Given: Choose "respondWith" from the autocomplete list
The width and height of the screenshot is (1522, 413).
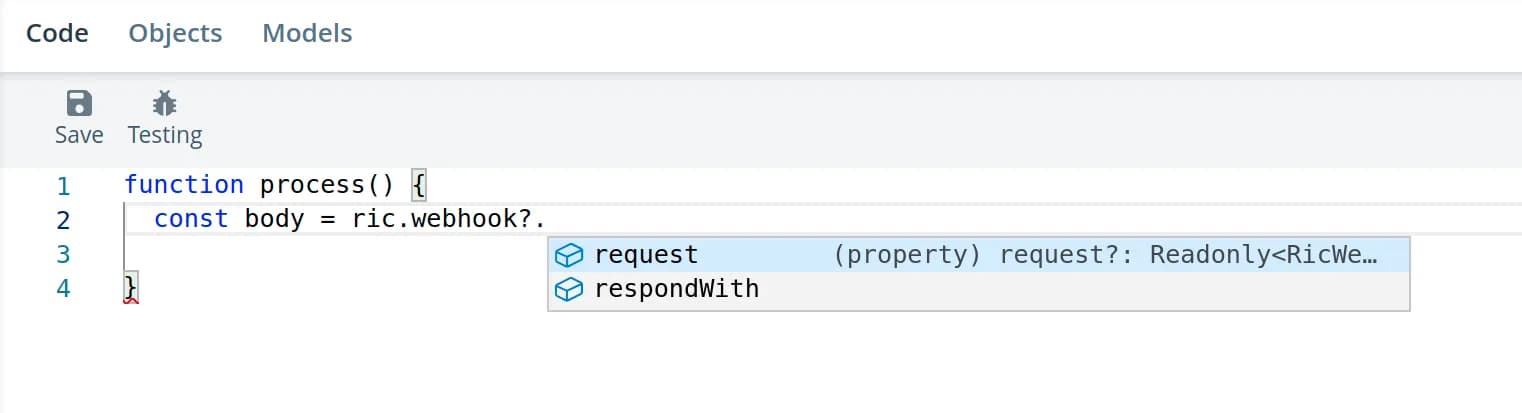Looking at the screenshot, I should click(x=676, y=290).
